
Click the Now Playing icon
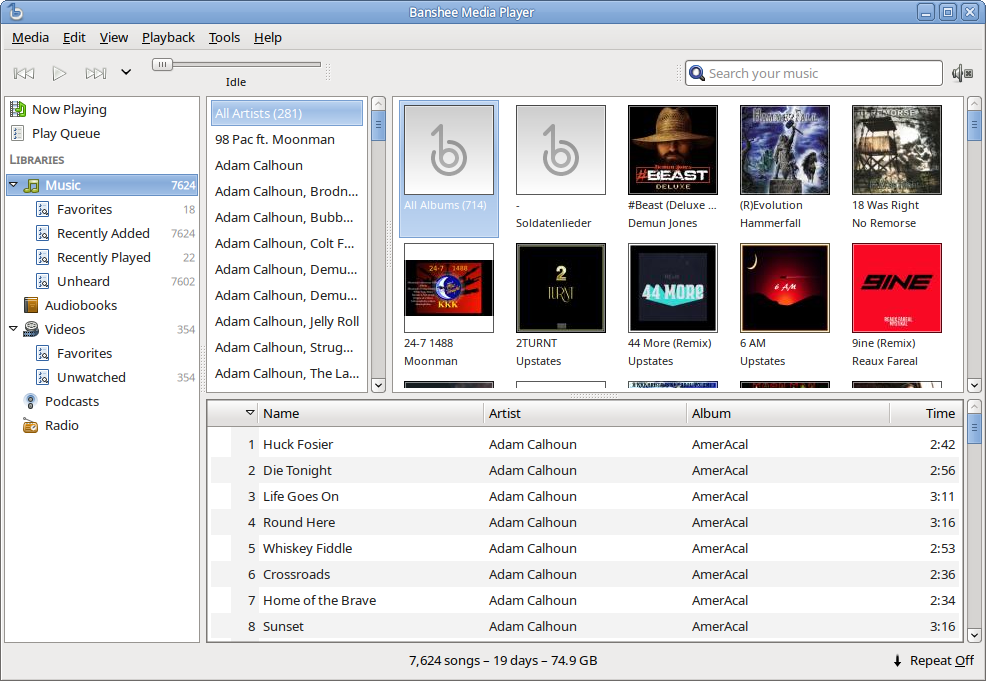click(18, 109)
